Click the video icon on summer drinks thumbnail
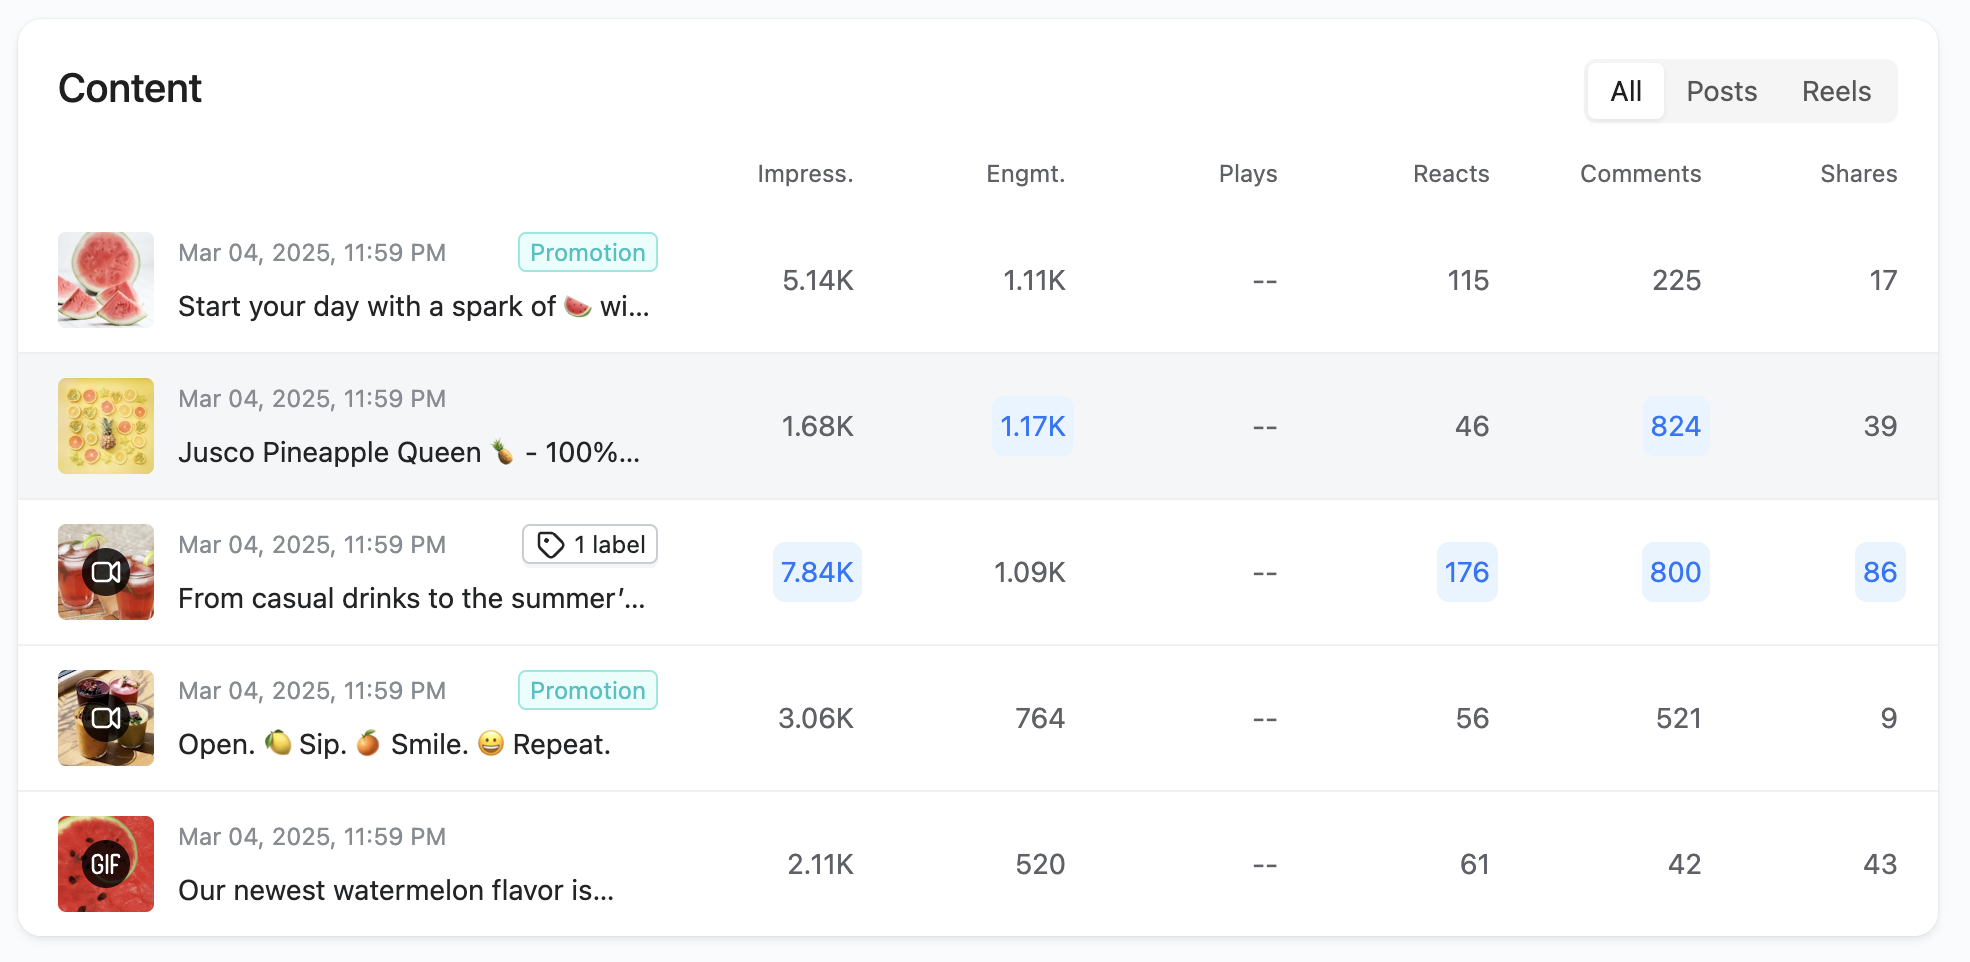The image size is (1970, 962). pyautogui.click(x=106, y=572)
